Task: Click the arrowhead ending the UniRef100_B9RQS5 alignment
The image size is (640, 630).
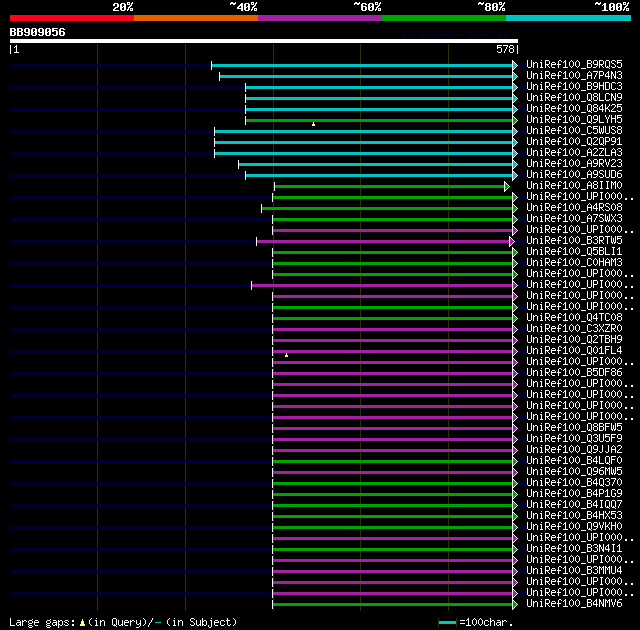Action: click(x=515, y=65)
